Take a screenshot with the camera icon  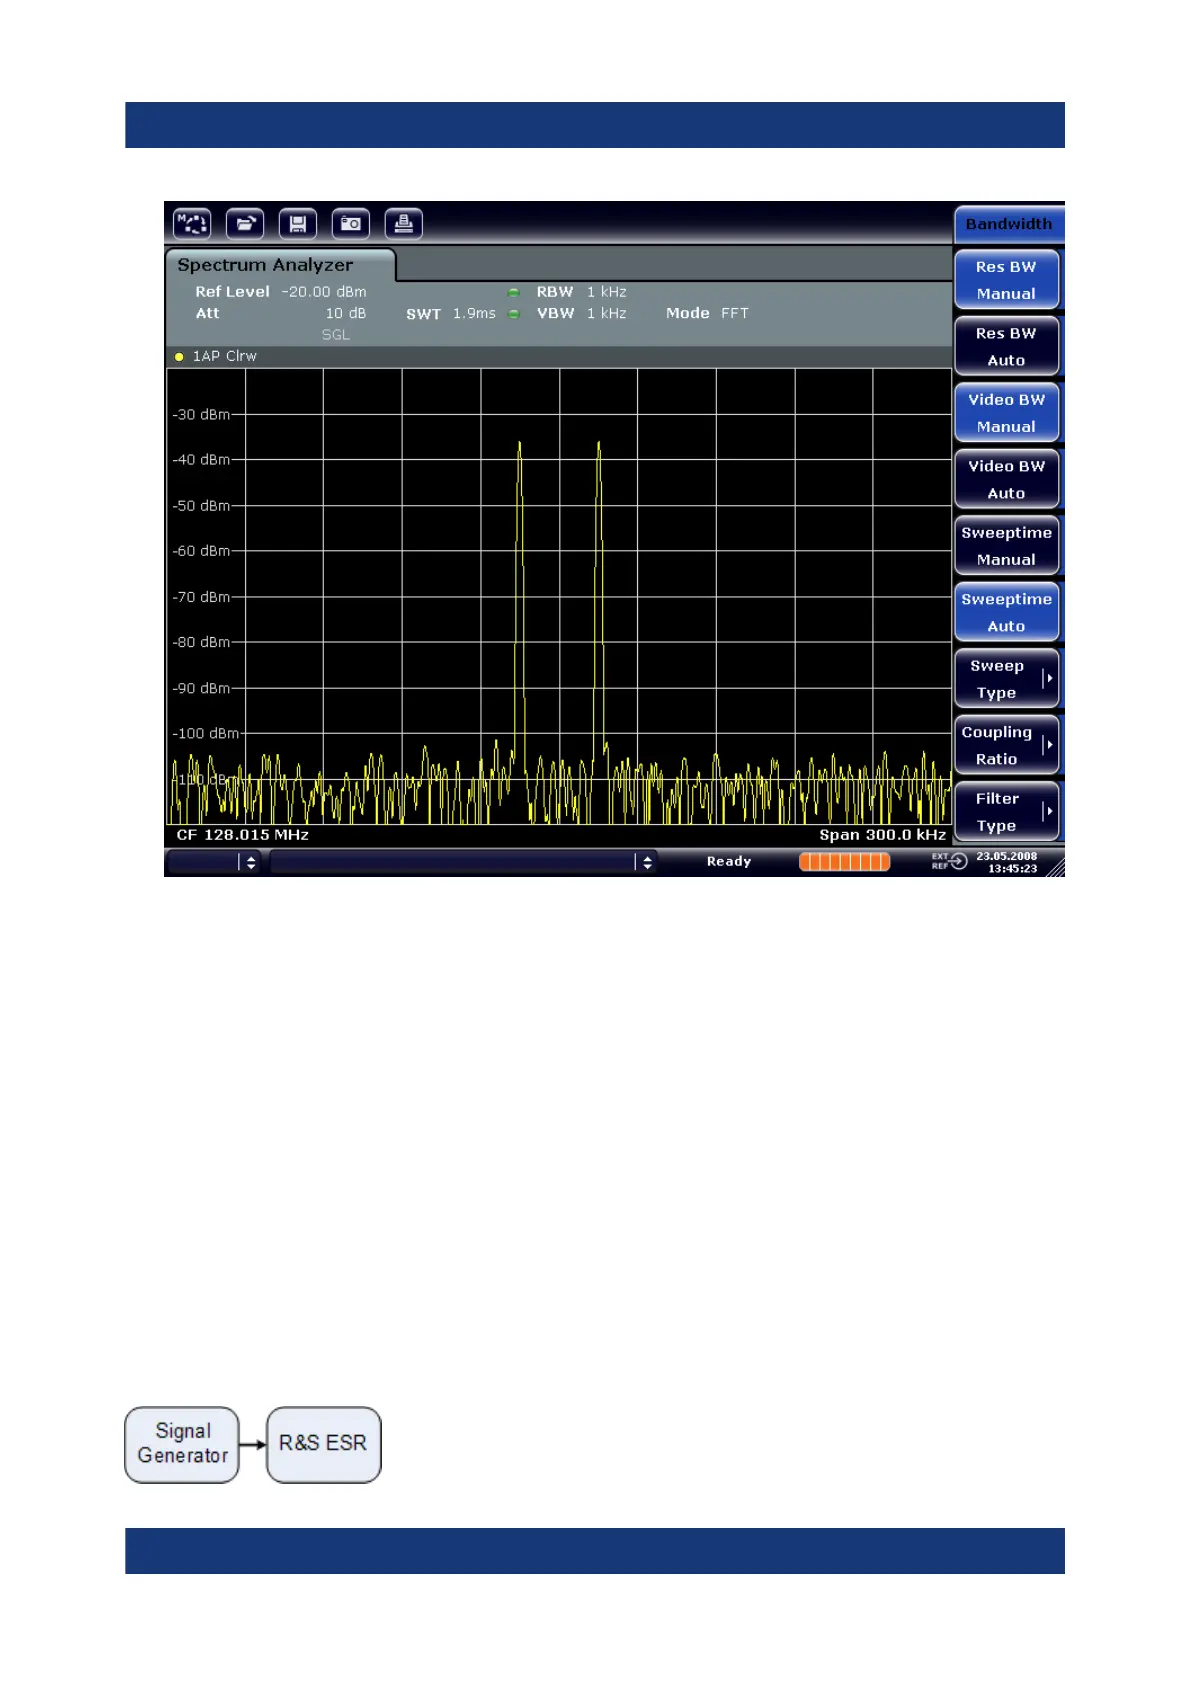[351, 223]
